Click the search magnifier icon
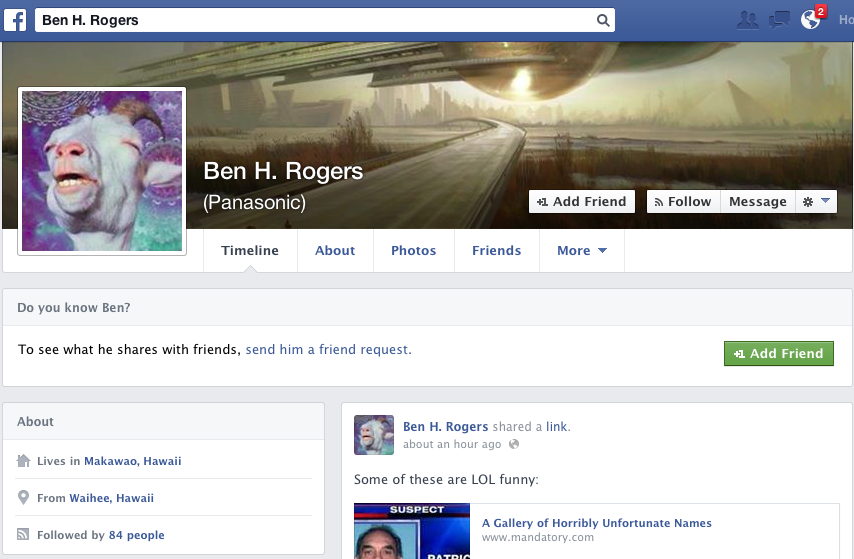 point(602,20)
